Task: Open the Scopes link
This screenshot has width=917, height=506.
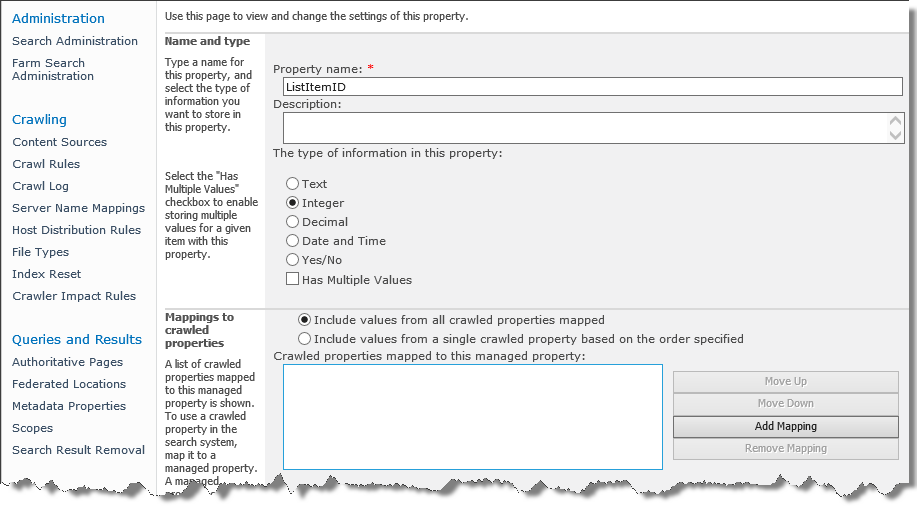Action: pos(33,428)
